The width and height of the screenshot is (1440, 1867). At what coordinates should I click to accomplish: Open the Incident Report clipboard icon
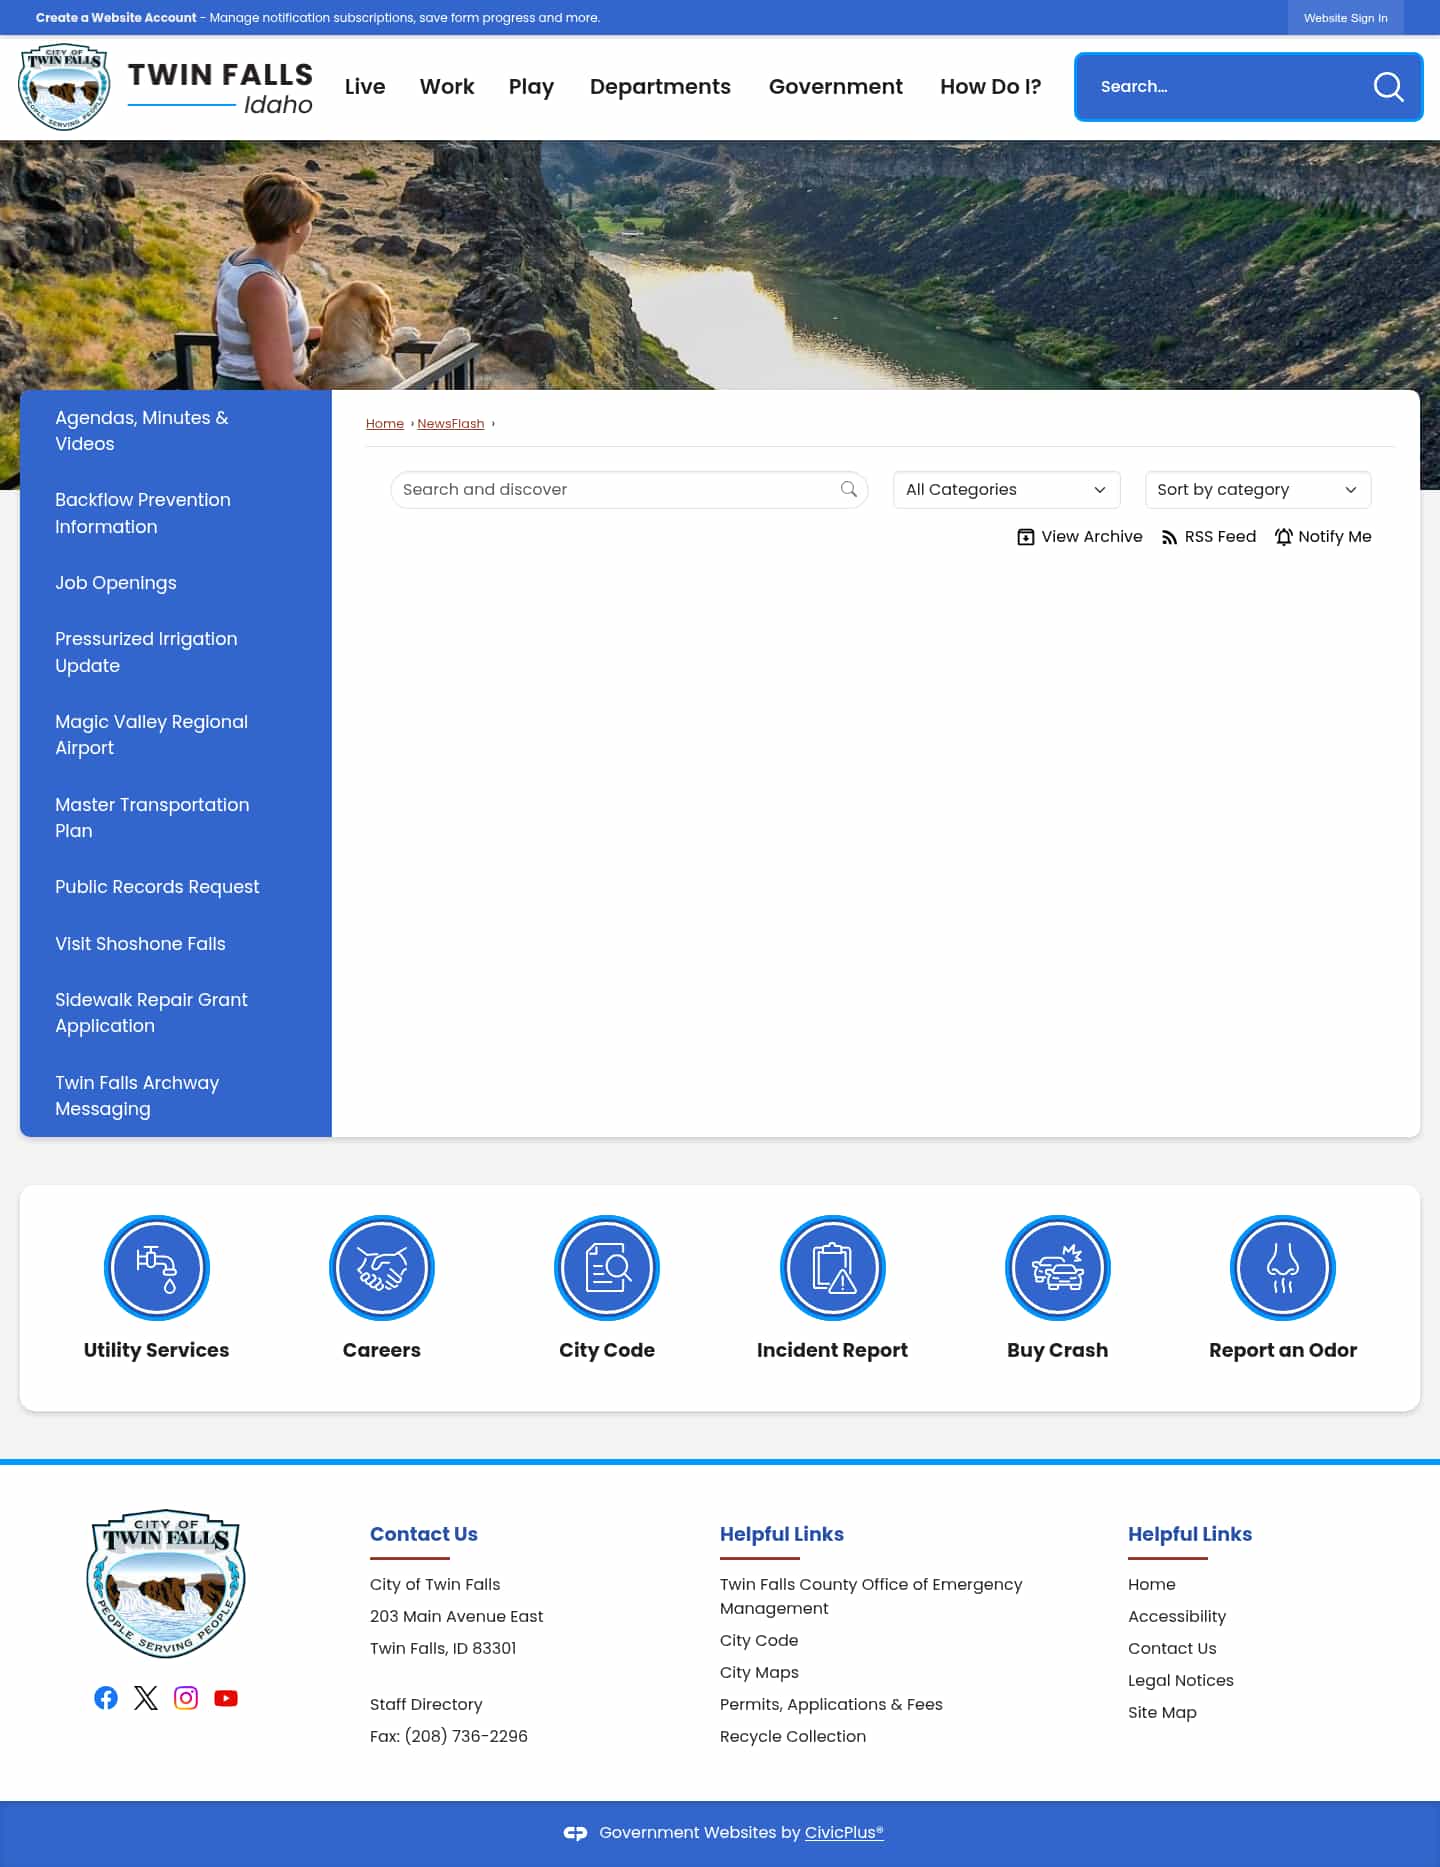click(x=832, y=1268)
